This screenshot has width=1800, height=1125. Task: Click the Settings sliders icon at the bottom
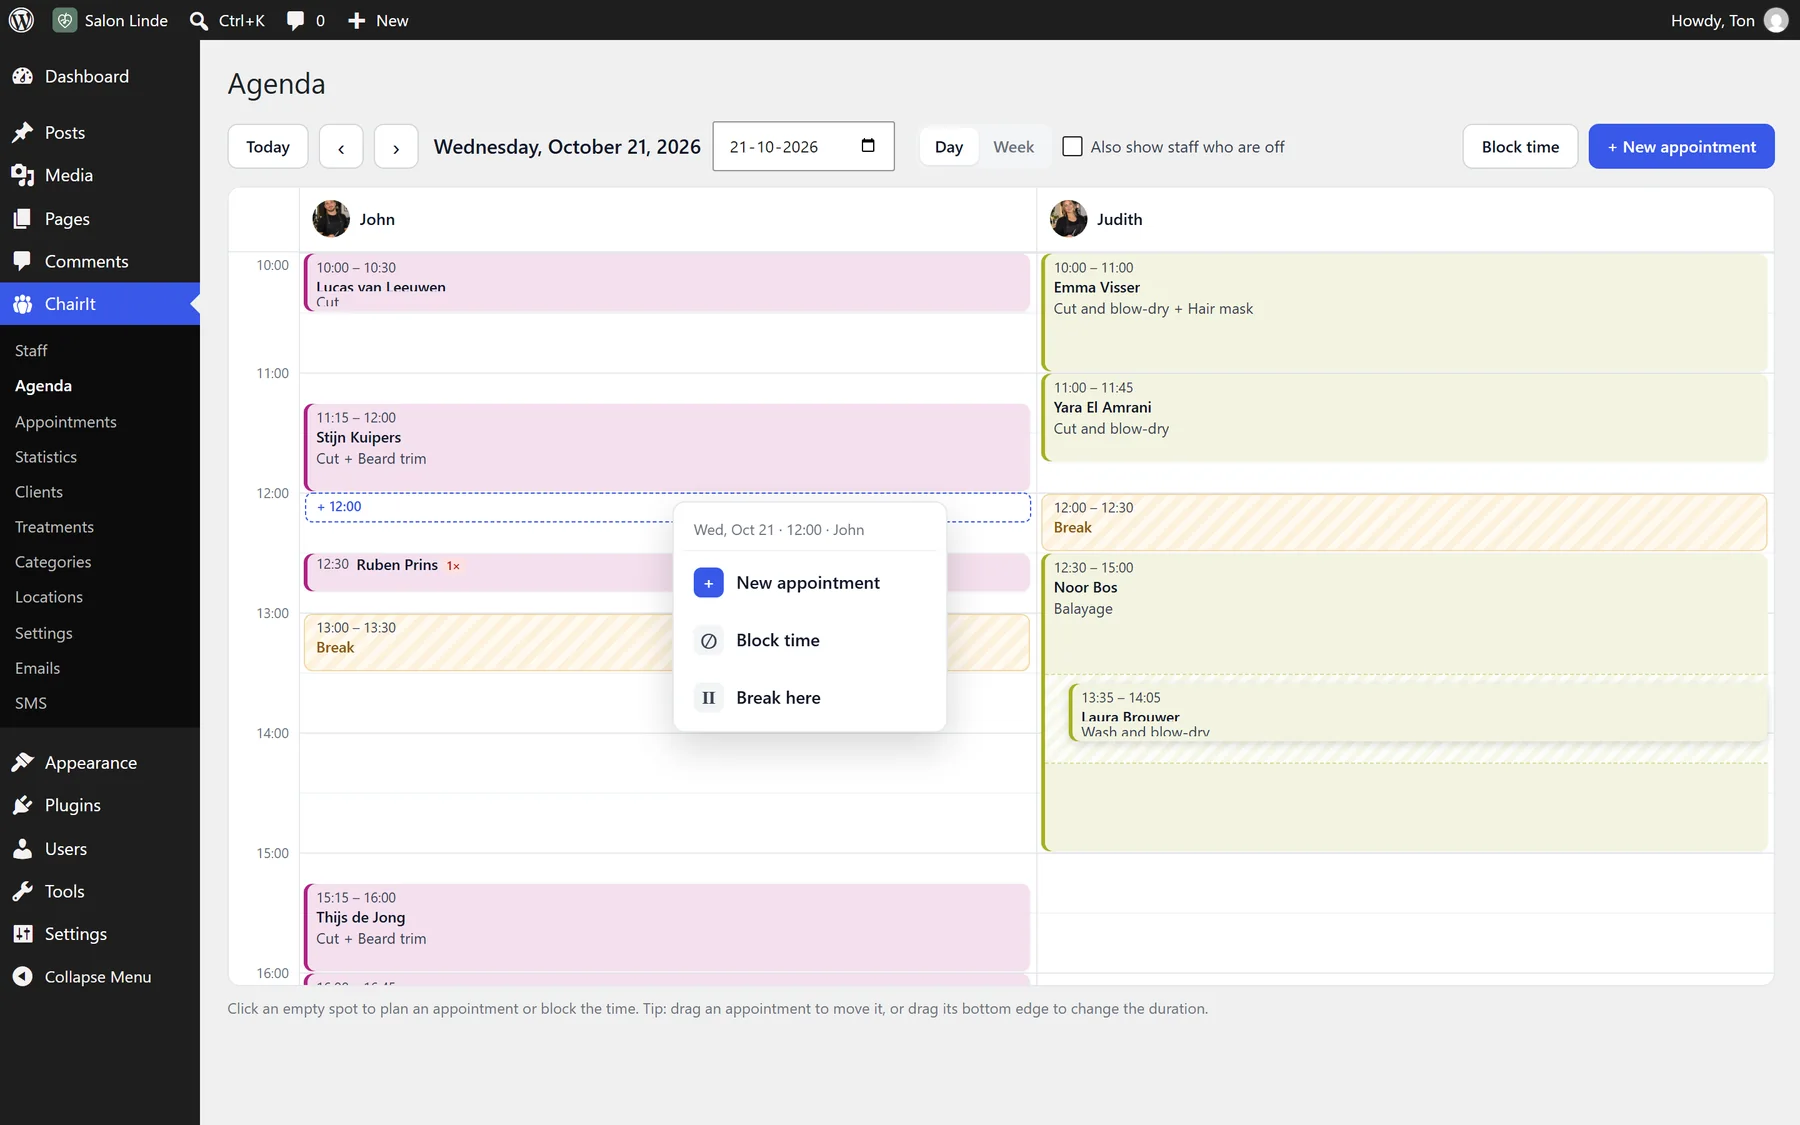tap(23, 934)
